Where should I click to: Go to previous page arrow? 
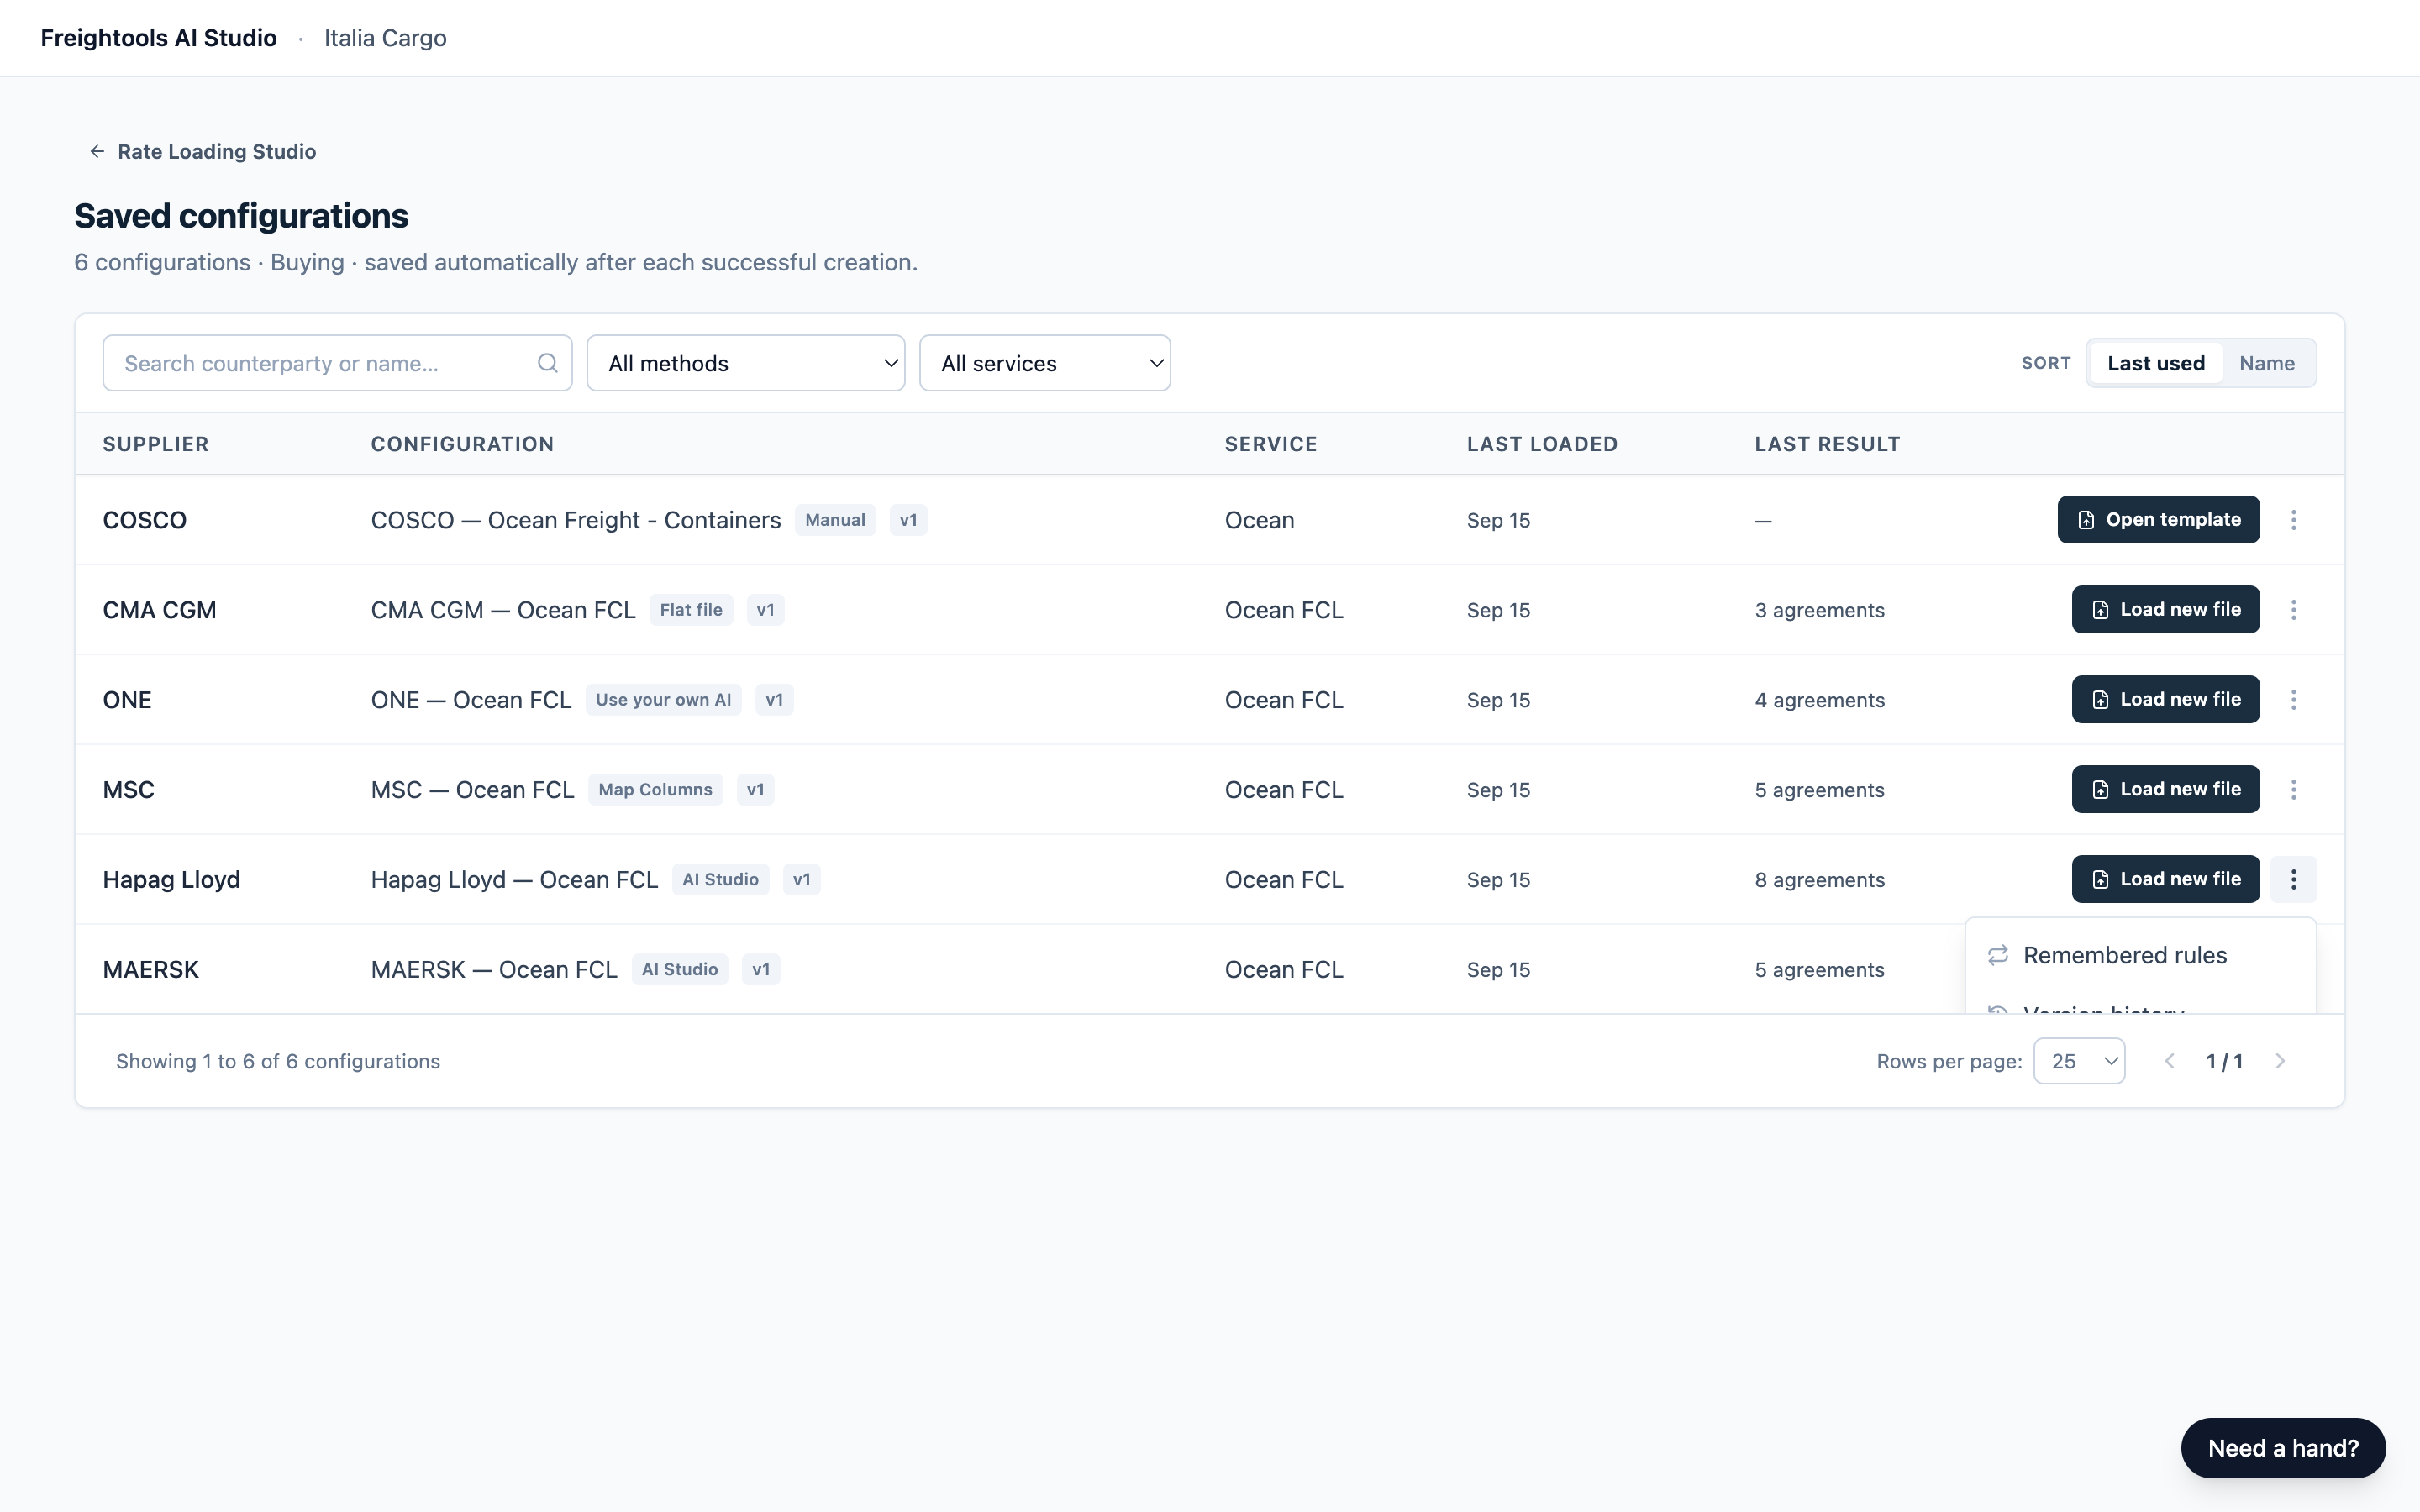point(2169,1061)
